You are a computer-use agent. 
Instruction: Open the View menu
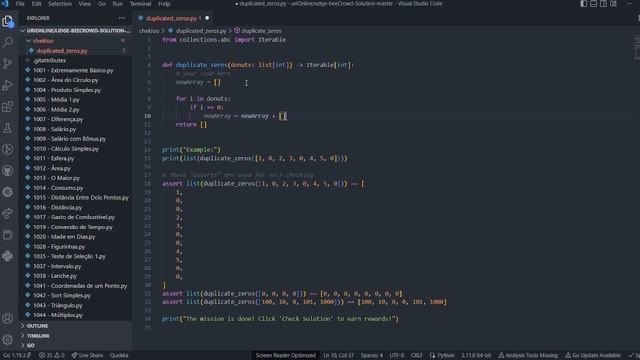[x=84, y=4]
